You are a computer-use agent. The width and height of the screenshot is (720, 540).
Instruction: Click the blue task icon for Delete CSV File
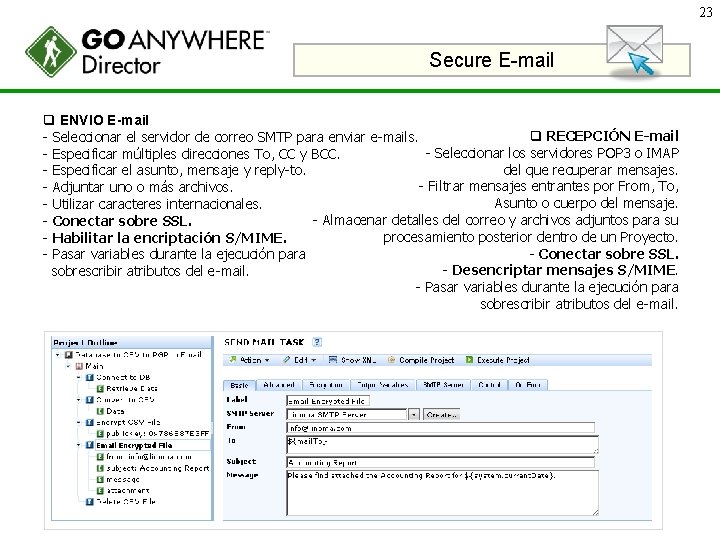click(90, 501)
